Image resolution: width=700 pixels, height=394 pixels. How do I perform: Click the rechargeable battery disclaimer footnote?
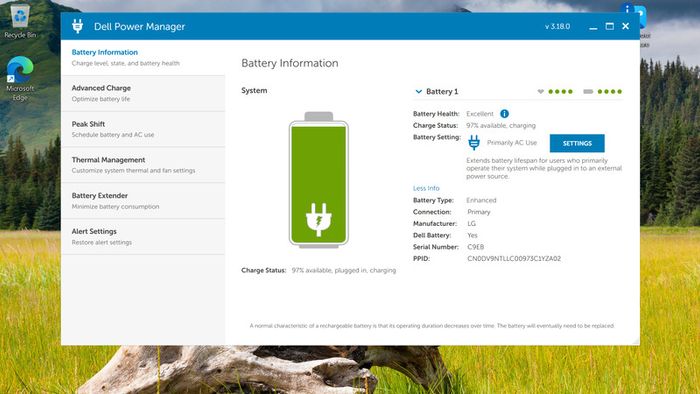coord(432,326)
